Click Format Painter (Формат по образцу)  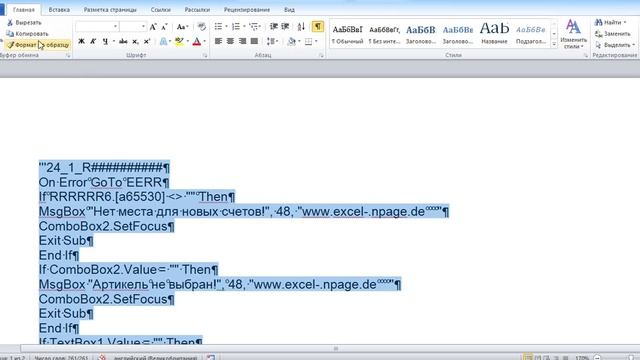pyautogui.click(x=38, y=45)
